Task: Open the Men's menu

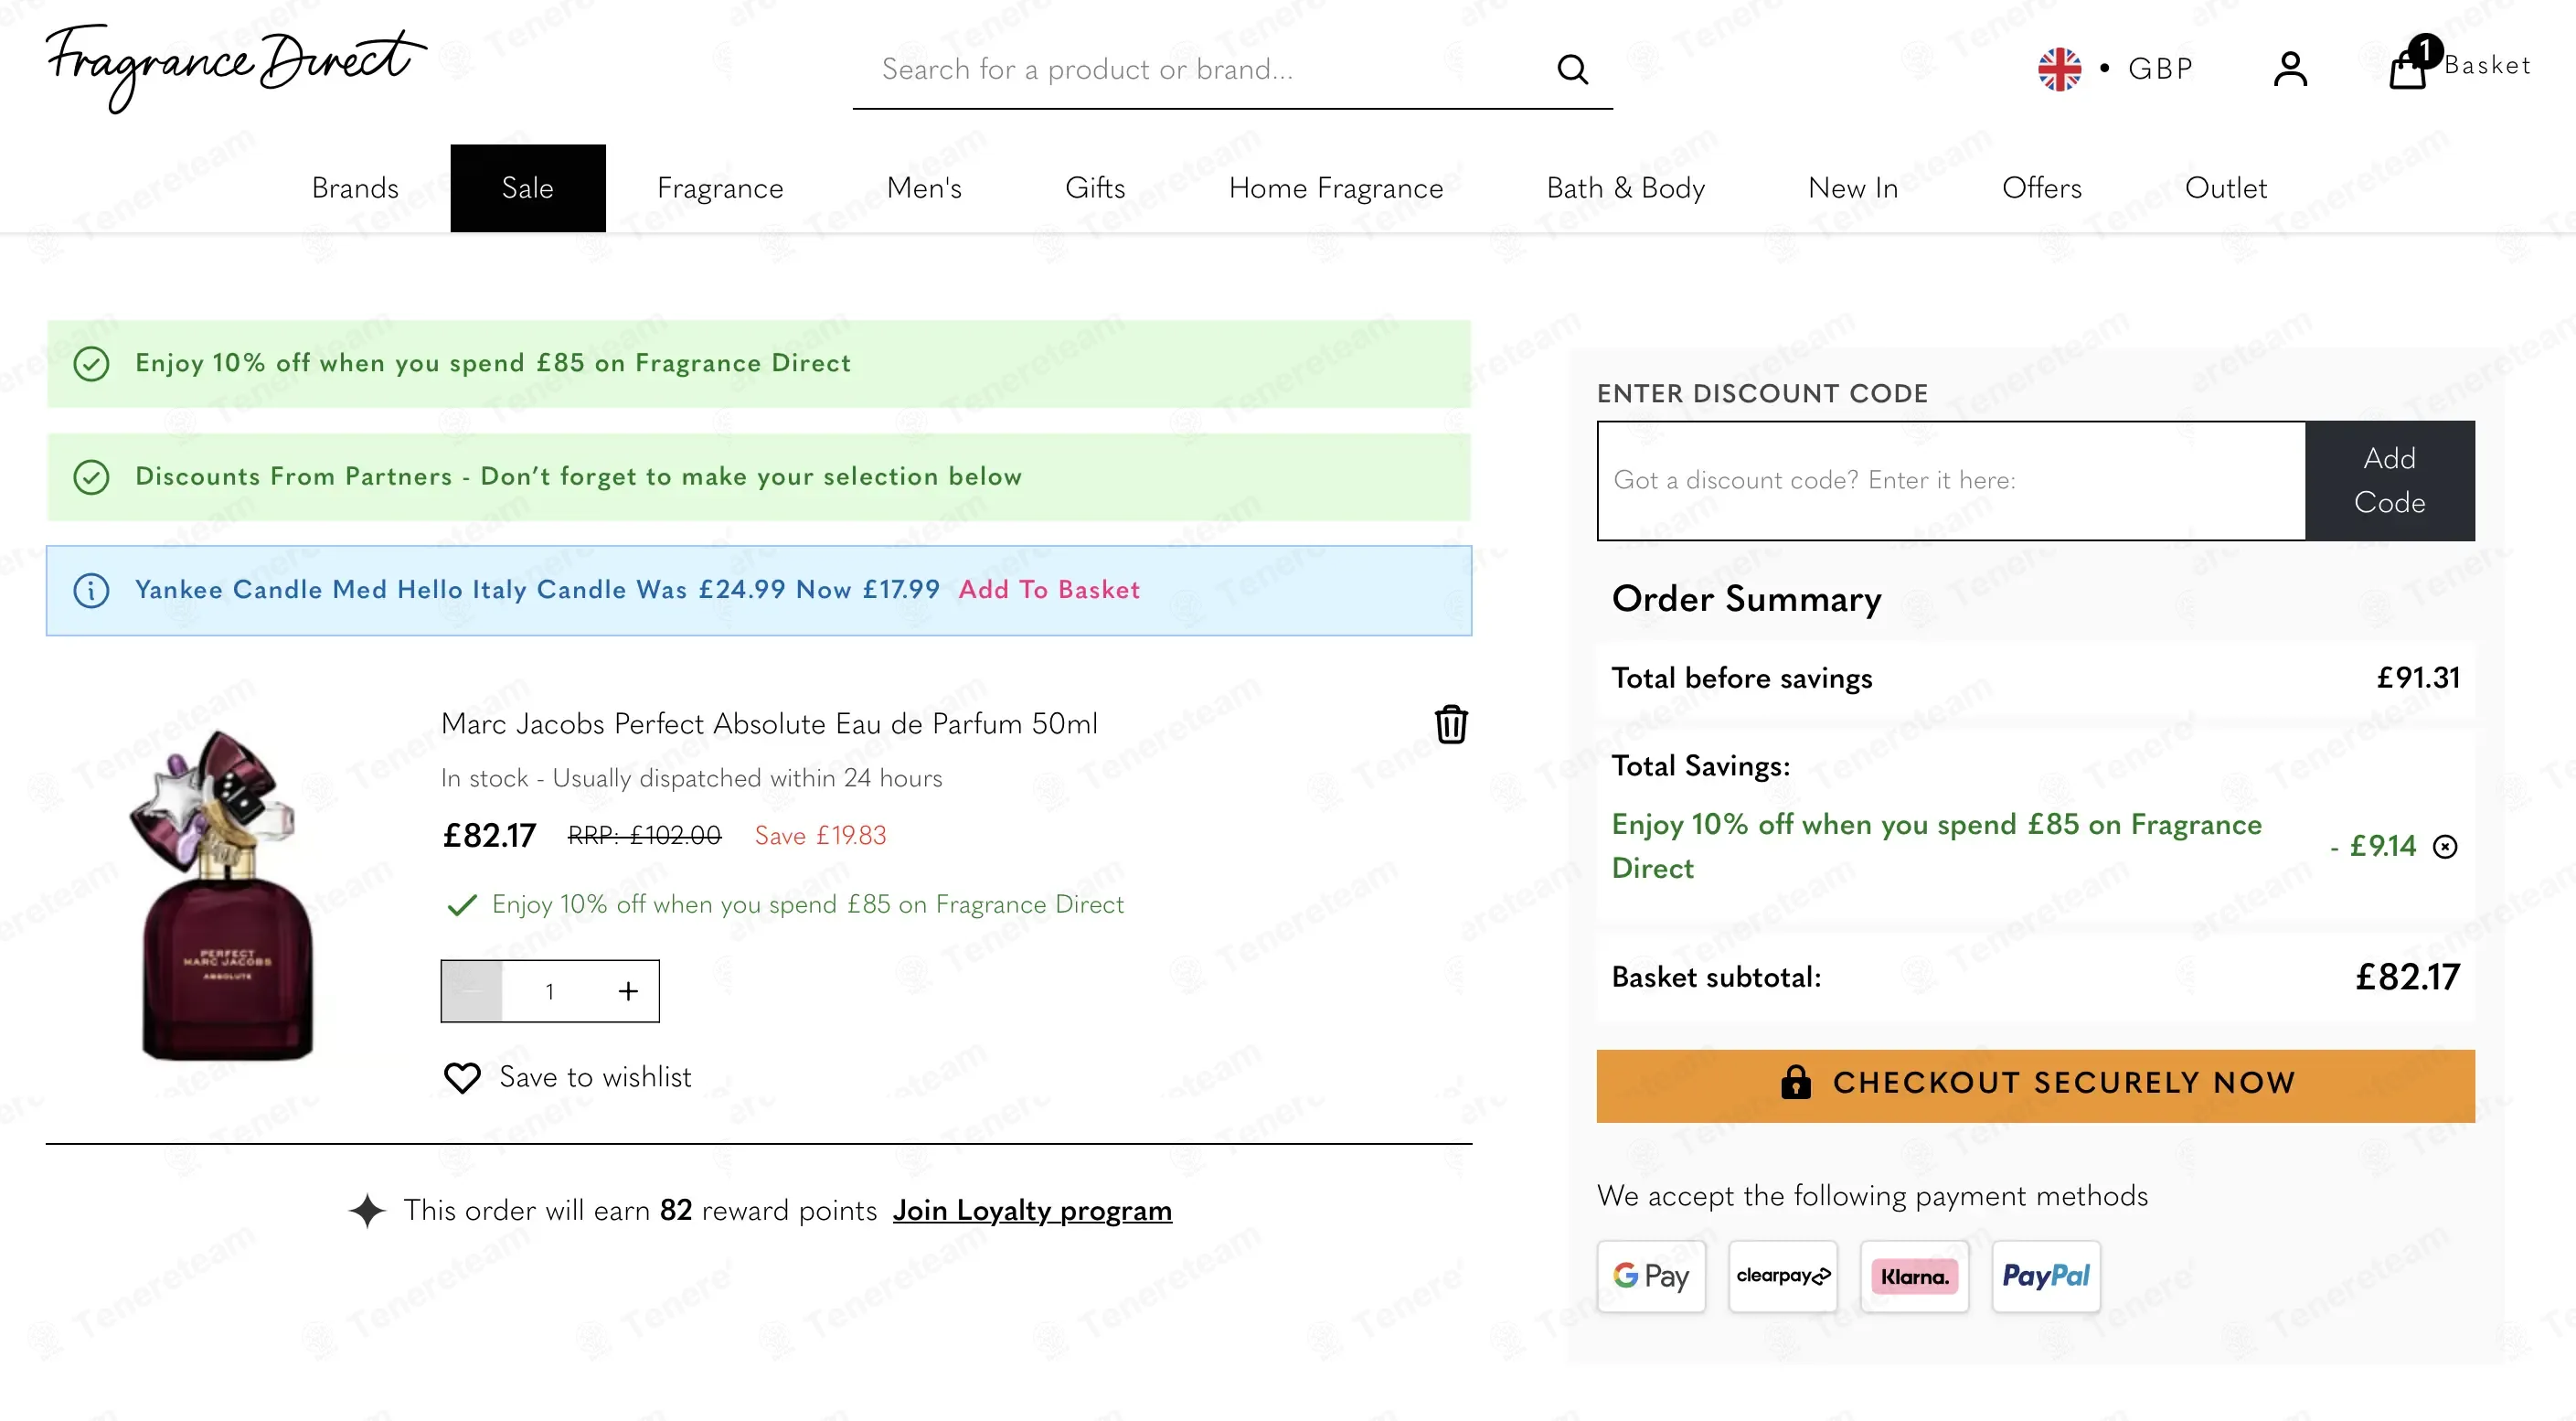Action: (924, 188)
